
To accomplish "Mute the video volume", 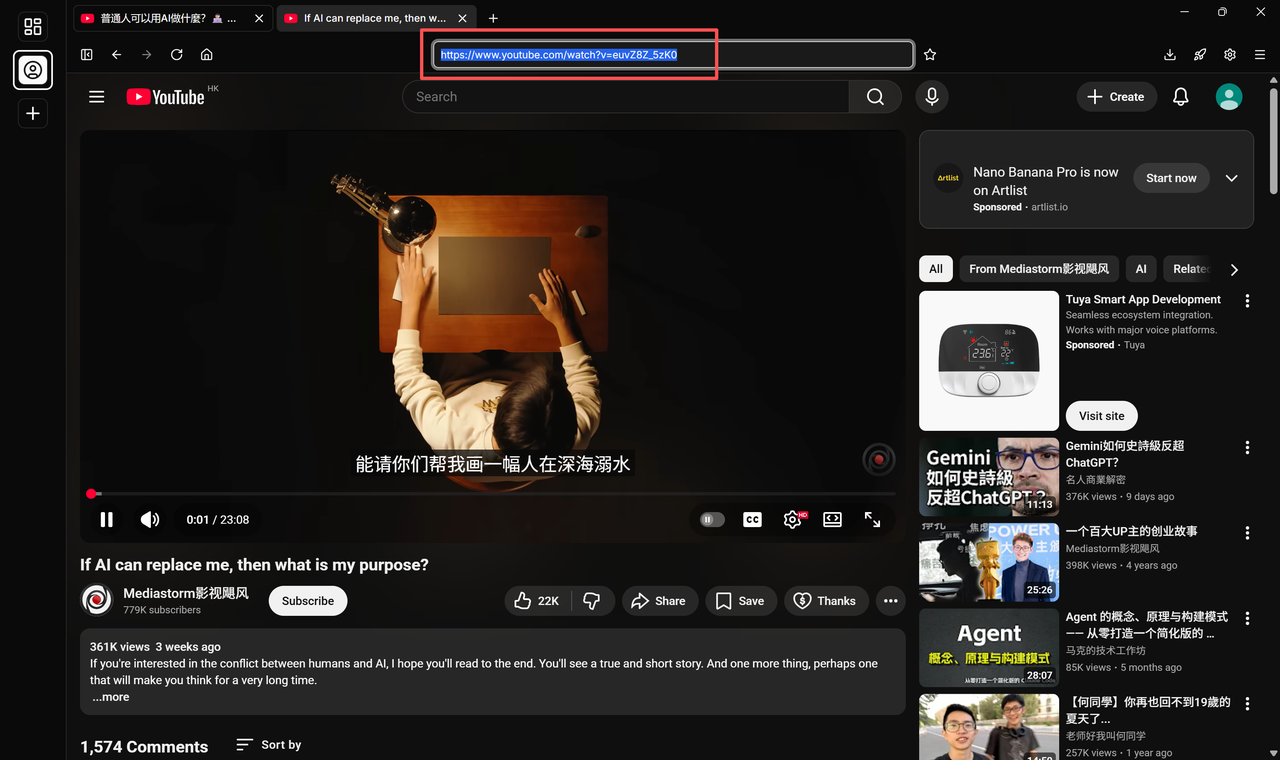I will 150,520.
